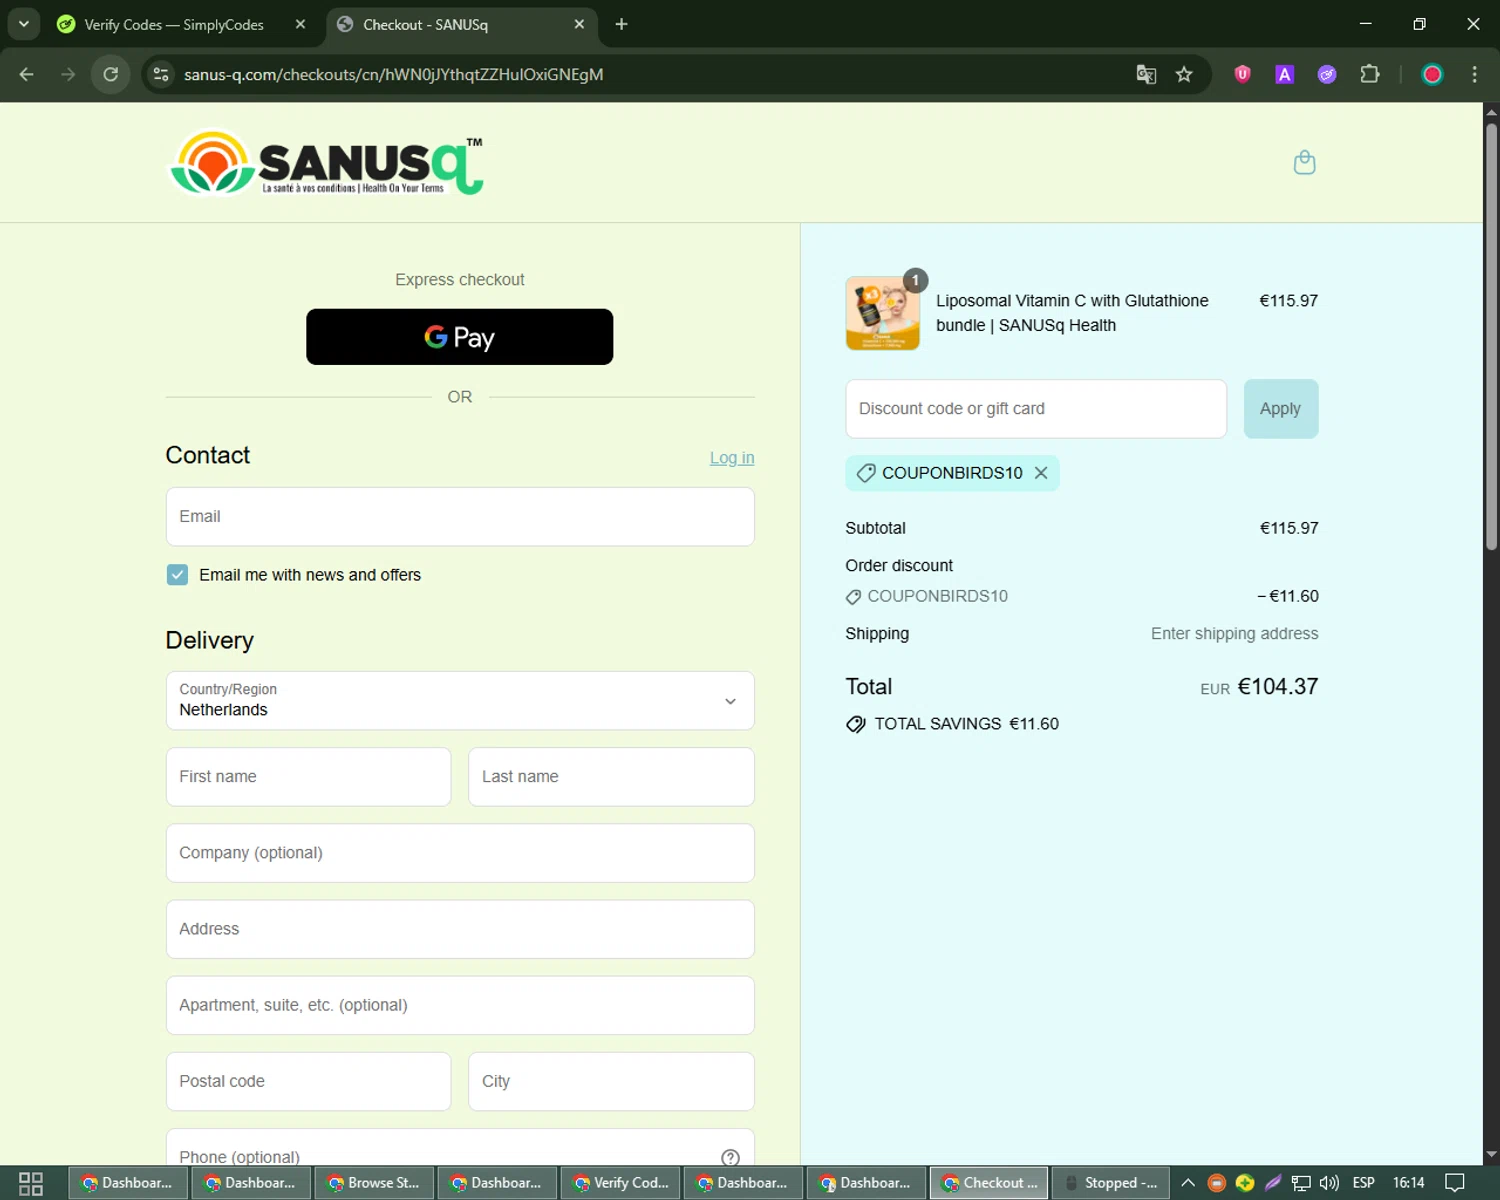Open the Chrome profile avatar
Screen dimensions: 1500x1200
tap(1432, 74)
